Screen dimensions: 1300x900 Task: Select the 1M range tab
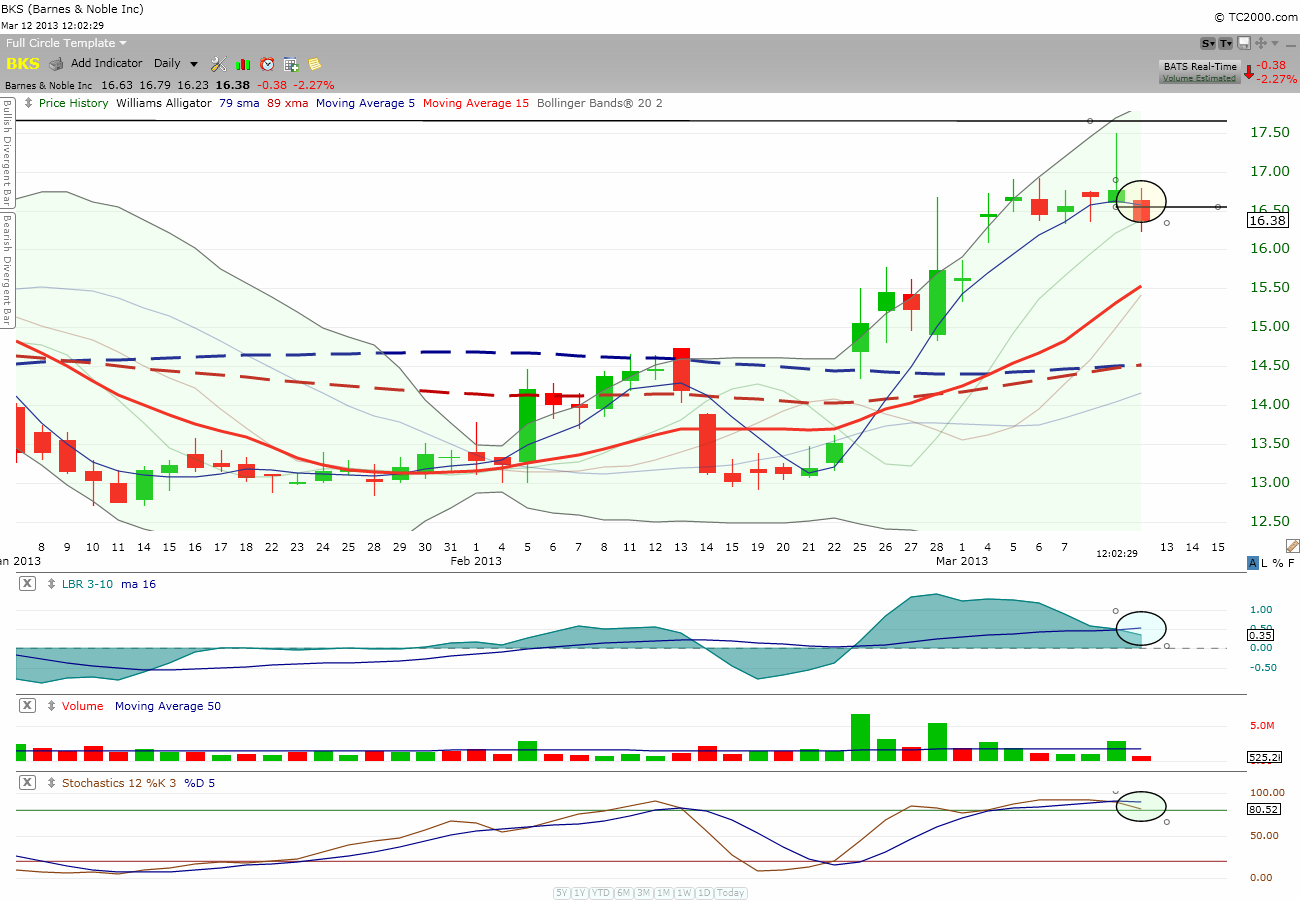[663, 893]
